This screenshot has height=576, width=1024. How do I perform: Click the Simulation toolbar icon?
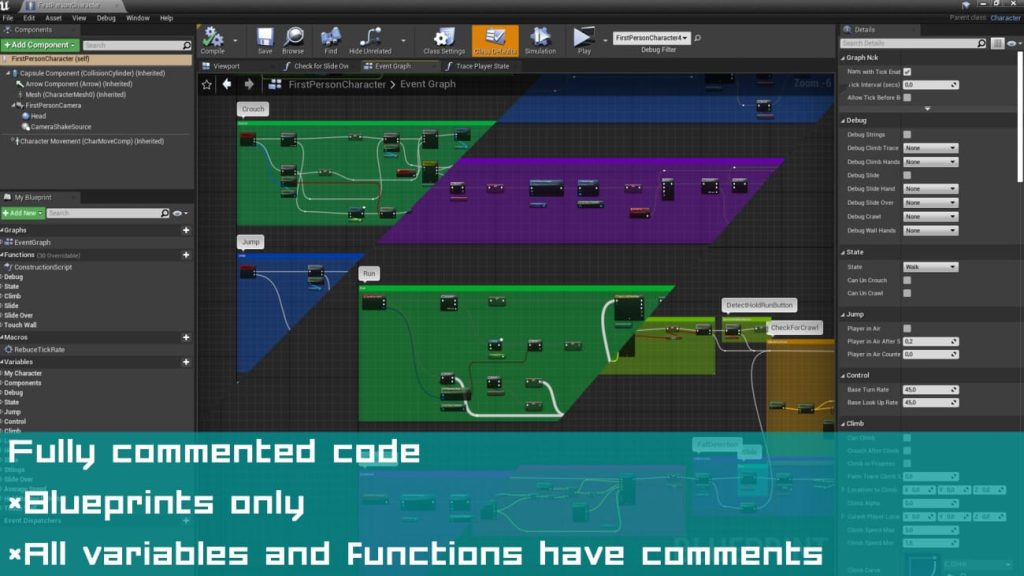tap(540, 39)
